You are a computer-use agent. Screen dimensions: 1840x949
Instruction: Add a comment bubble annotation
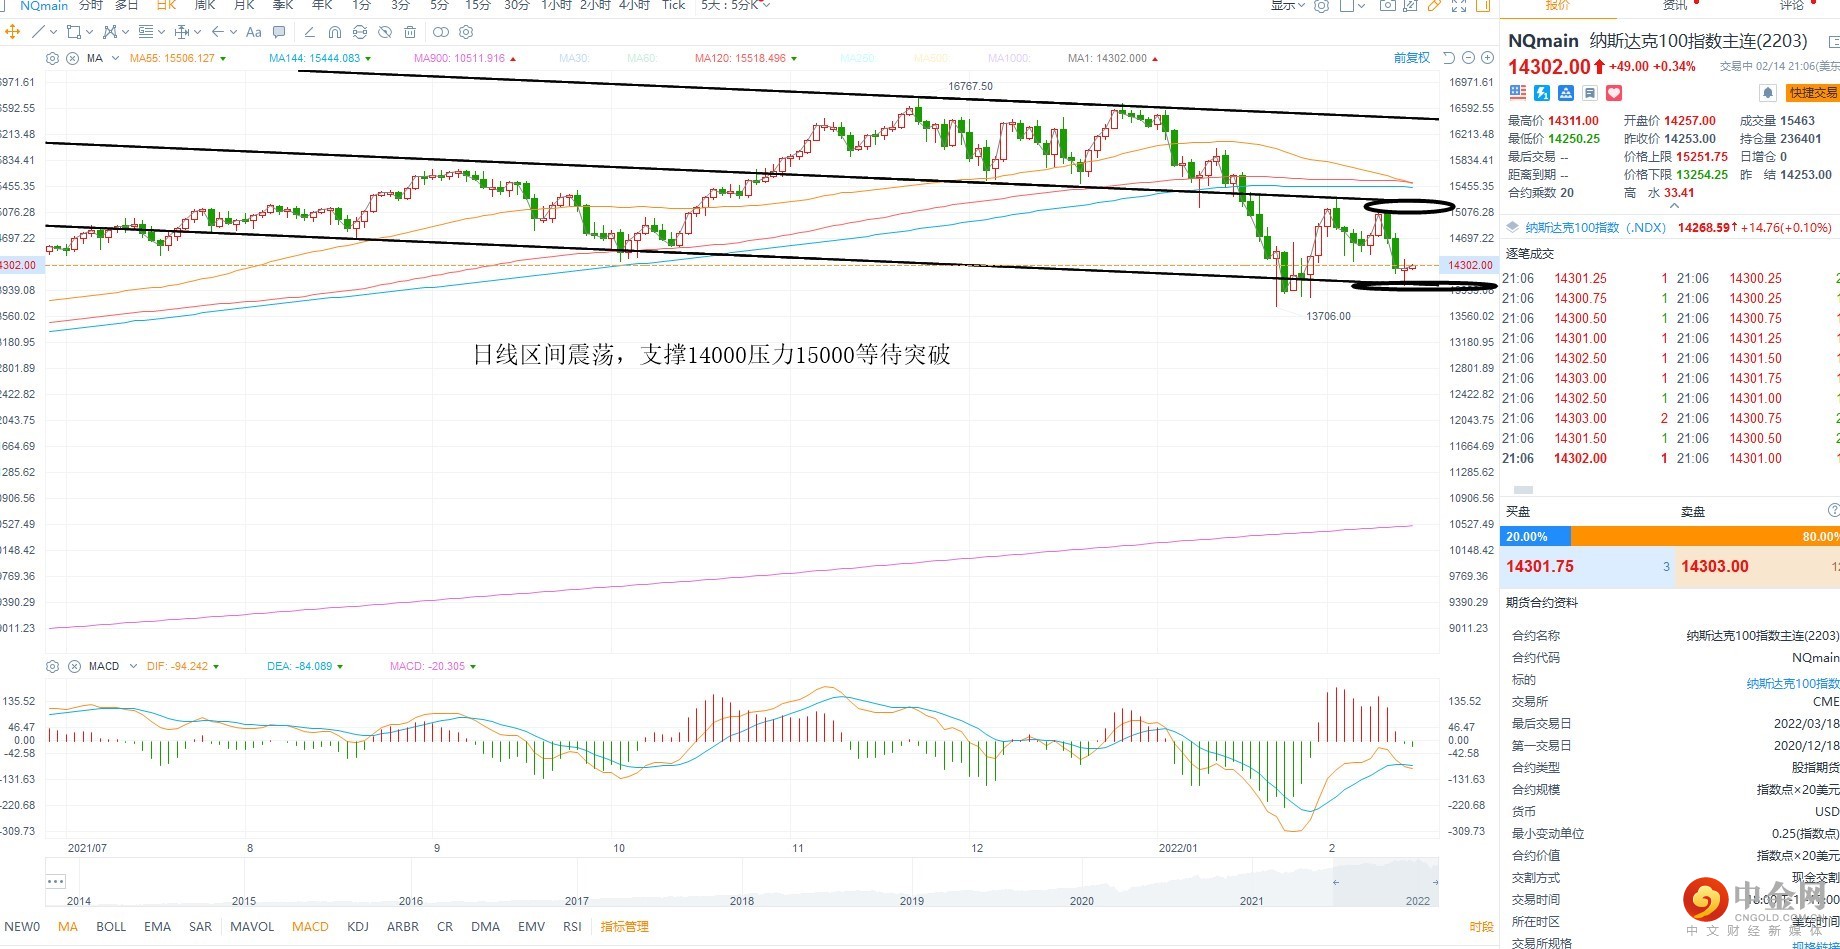tap(279, 32)
